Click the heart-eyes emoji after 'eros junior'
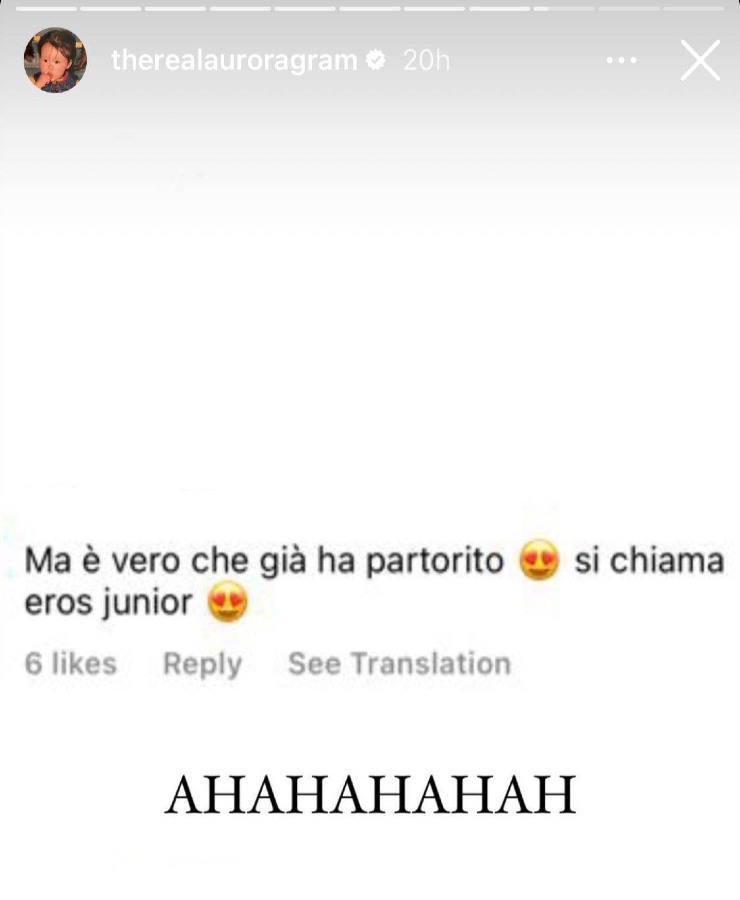This screenshot has height=900, width=740. 228,602
